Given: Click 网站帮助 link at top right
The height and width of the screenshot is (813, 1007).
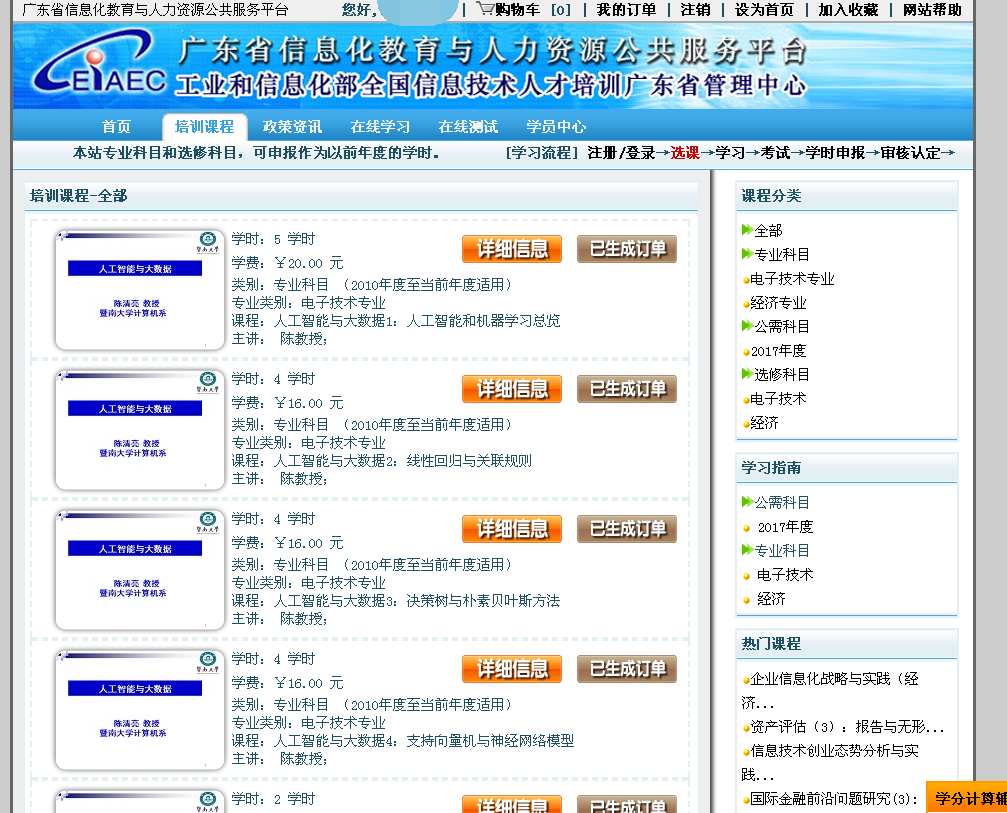Looking at the screenshot, I should point(932,10).
